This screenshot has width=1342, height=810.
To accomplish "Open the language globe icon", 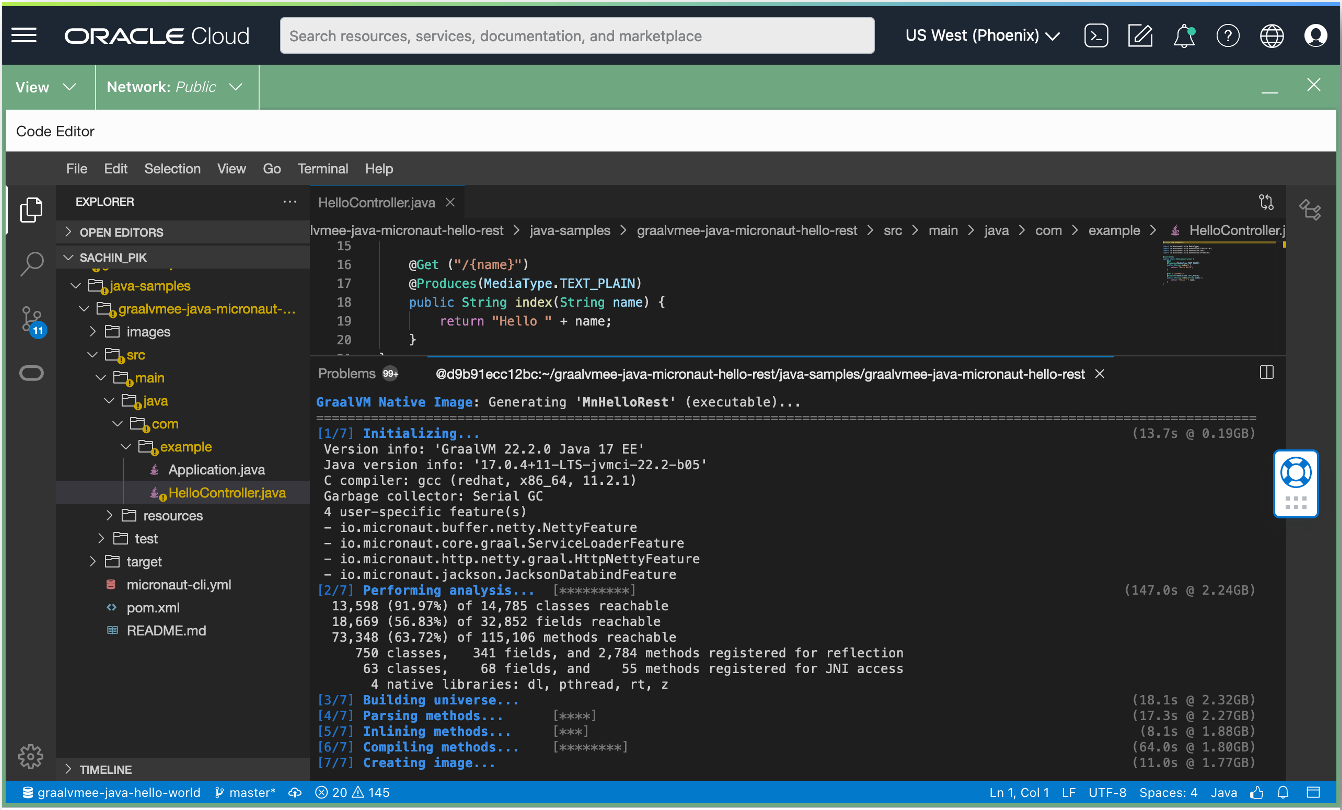I will coord(1271,35).
